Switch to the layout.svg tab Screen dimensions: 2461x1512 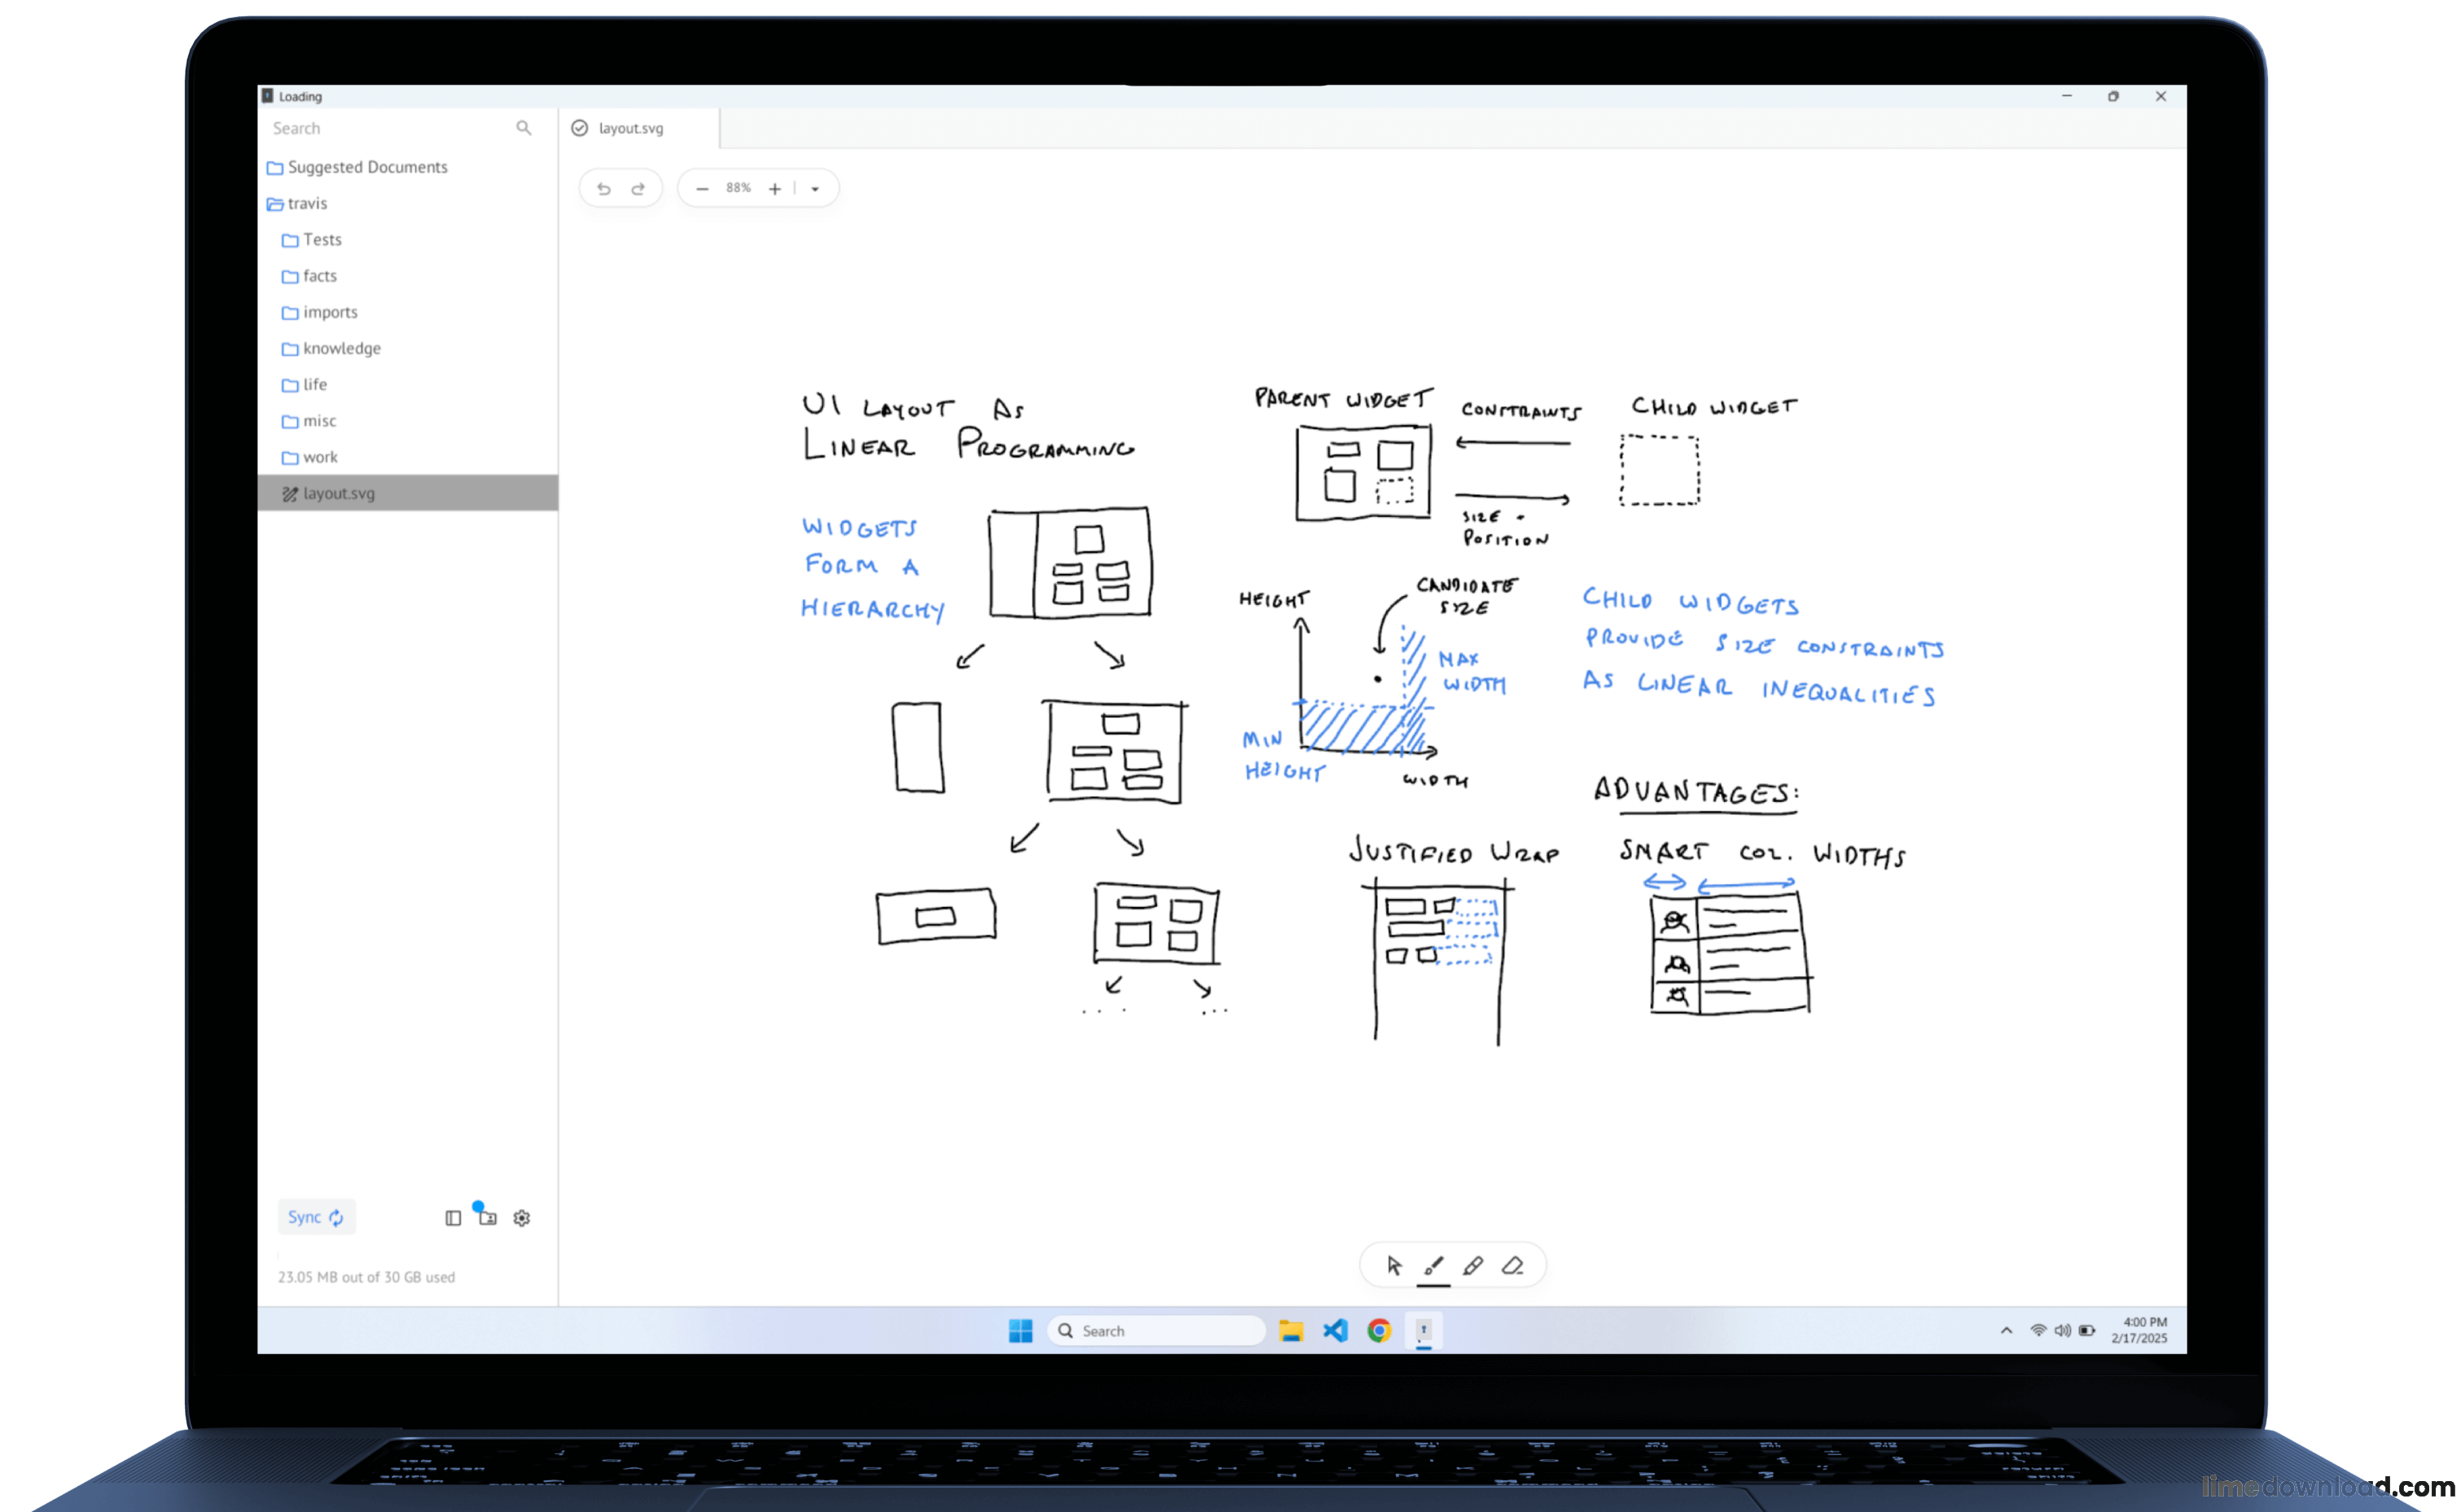[x=639, y=128]
